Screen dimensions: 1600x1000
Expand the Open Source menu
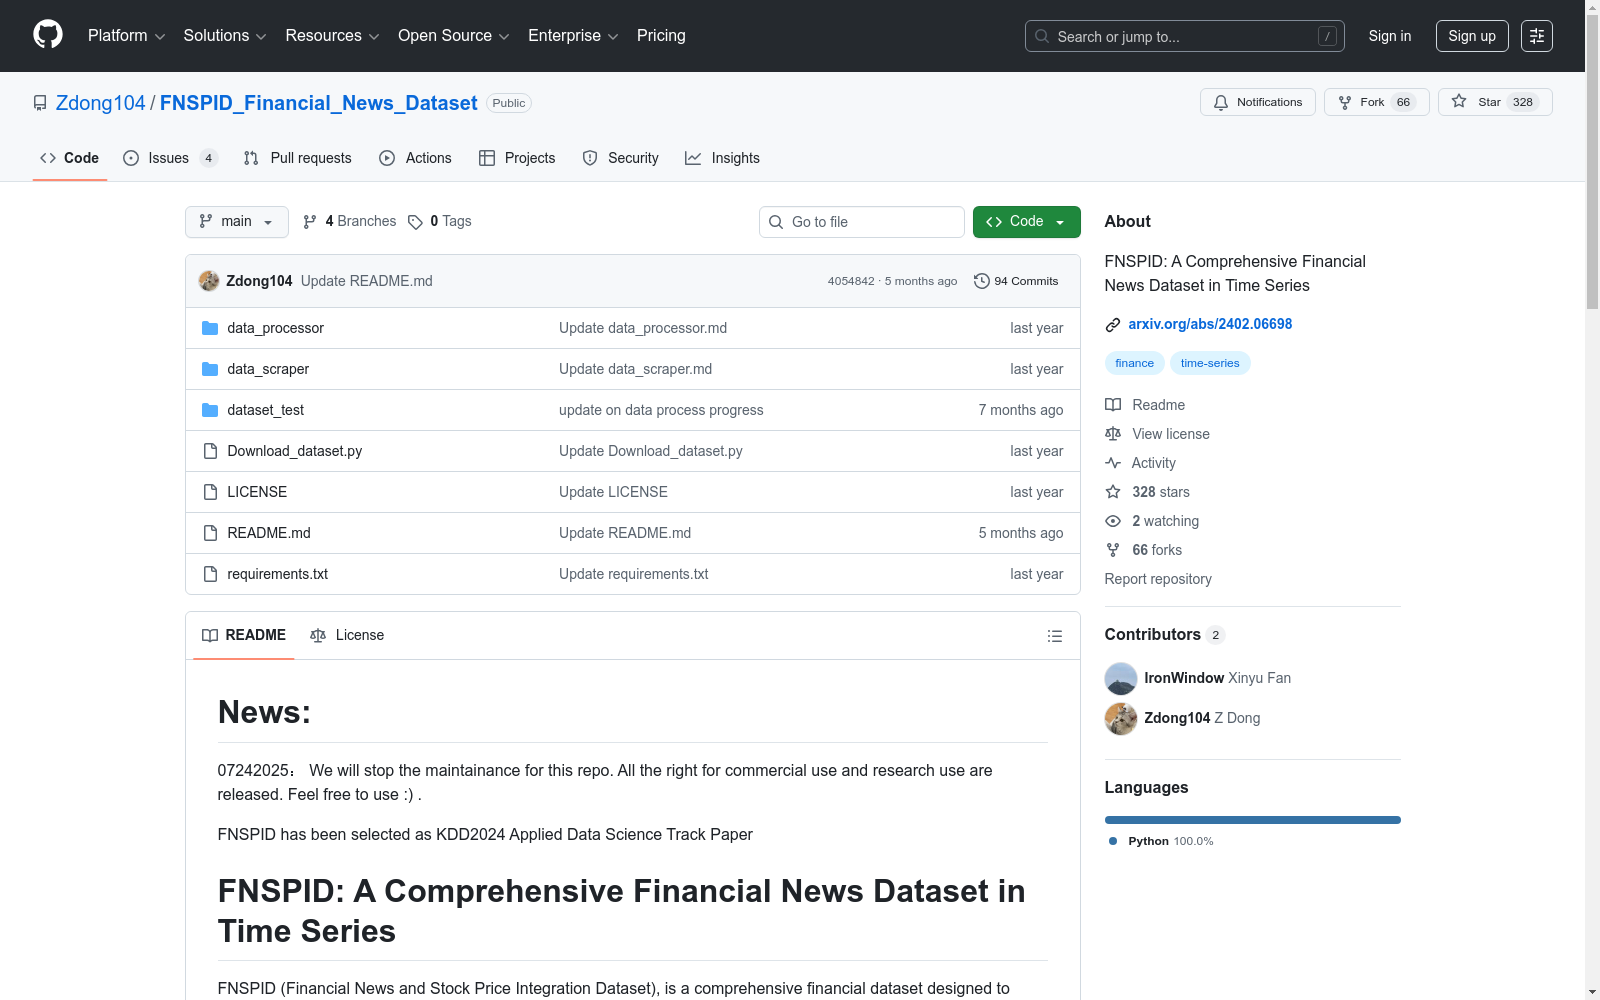(x=453, y=36)
